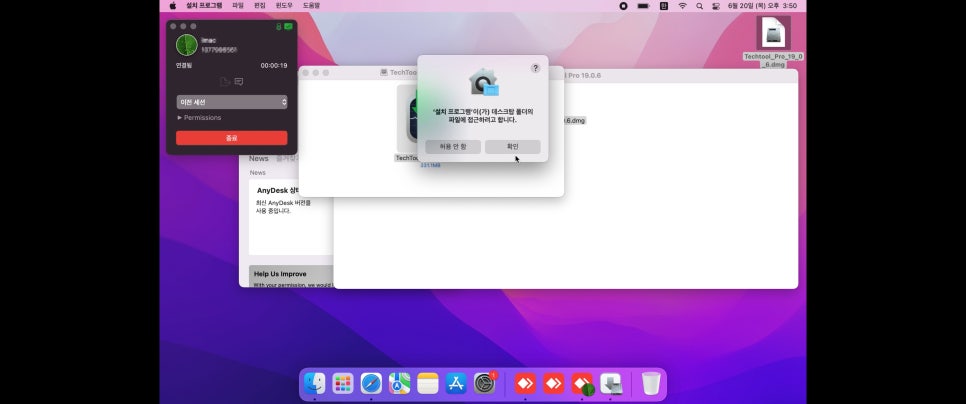Open the Trash in the dock

click(651, 383)
